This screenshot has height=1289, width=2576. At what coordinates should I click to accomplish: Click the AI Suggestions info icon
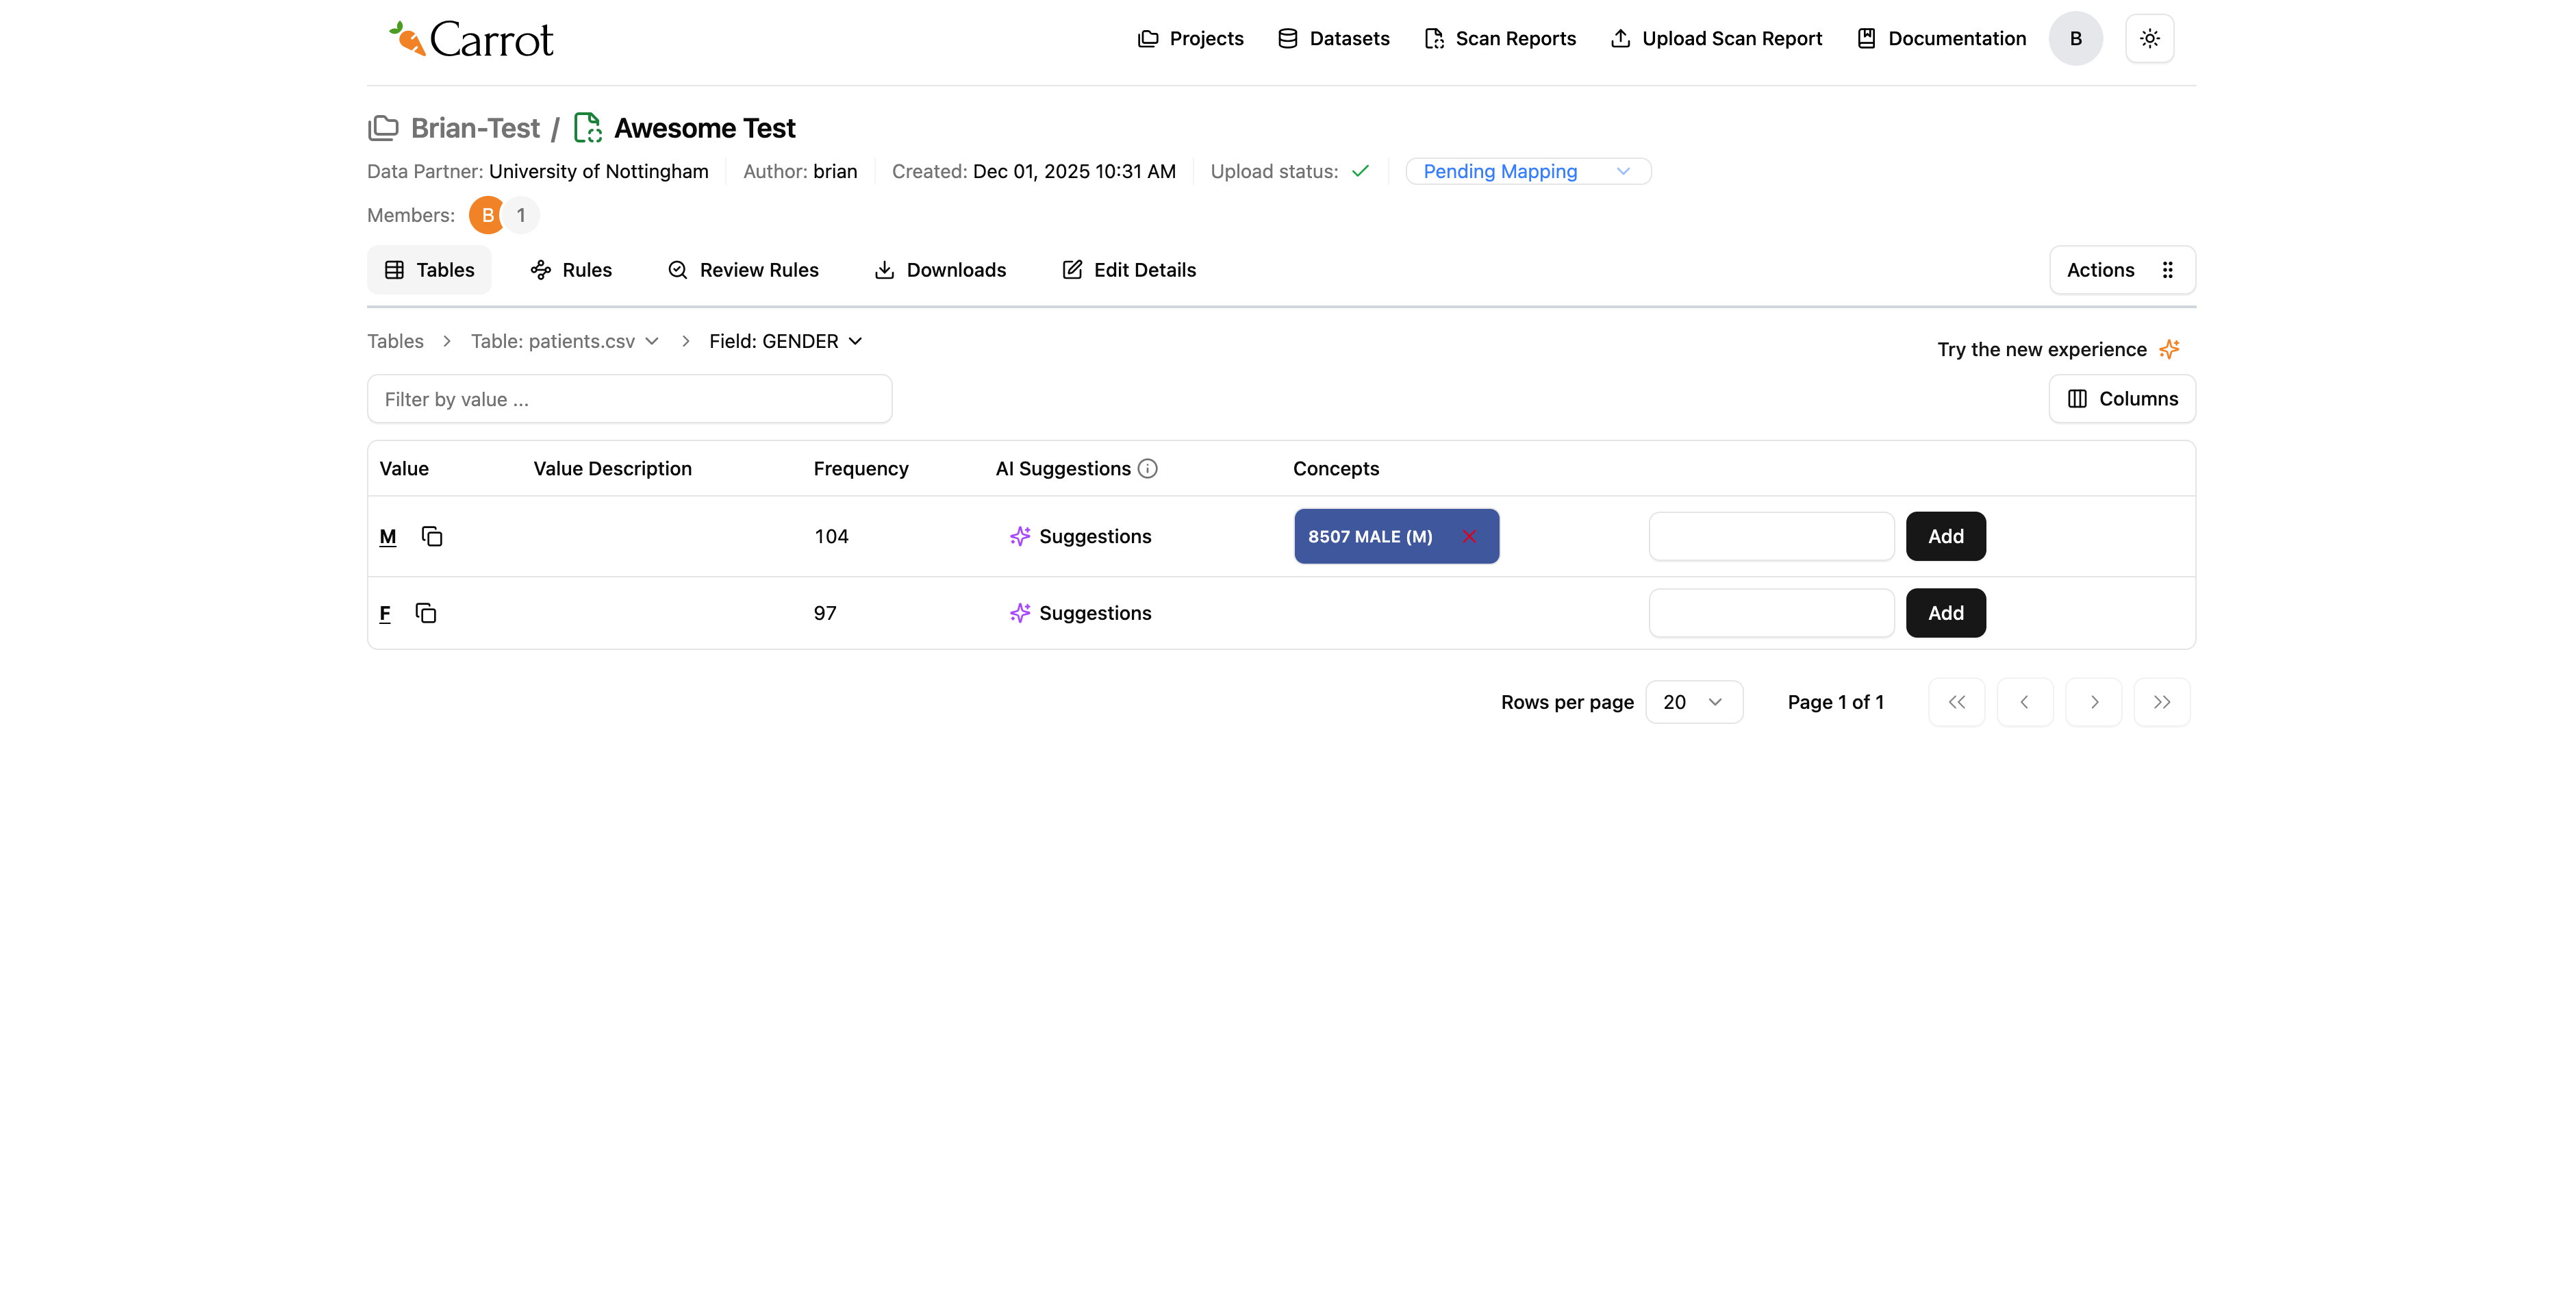1147,468
